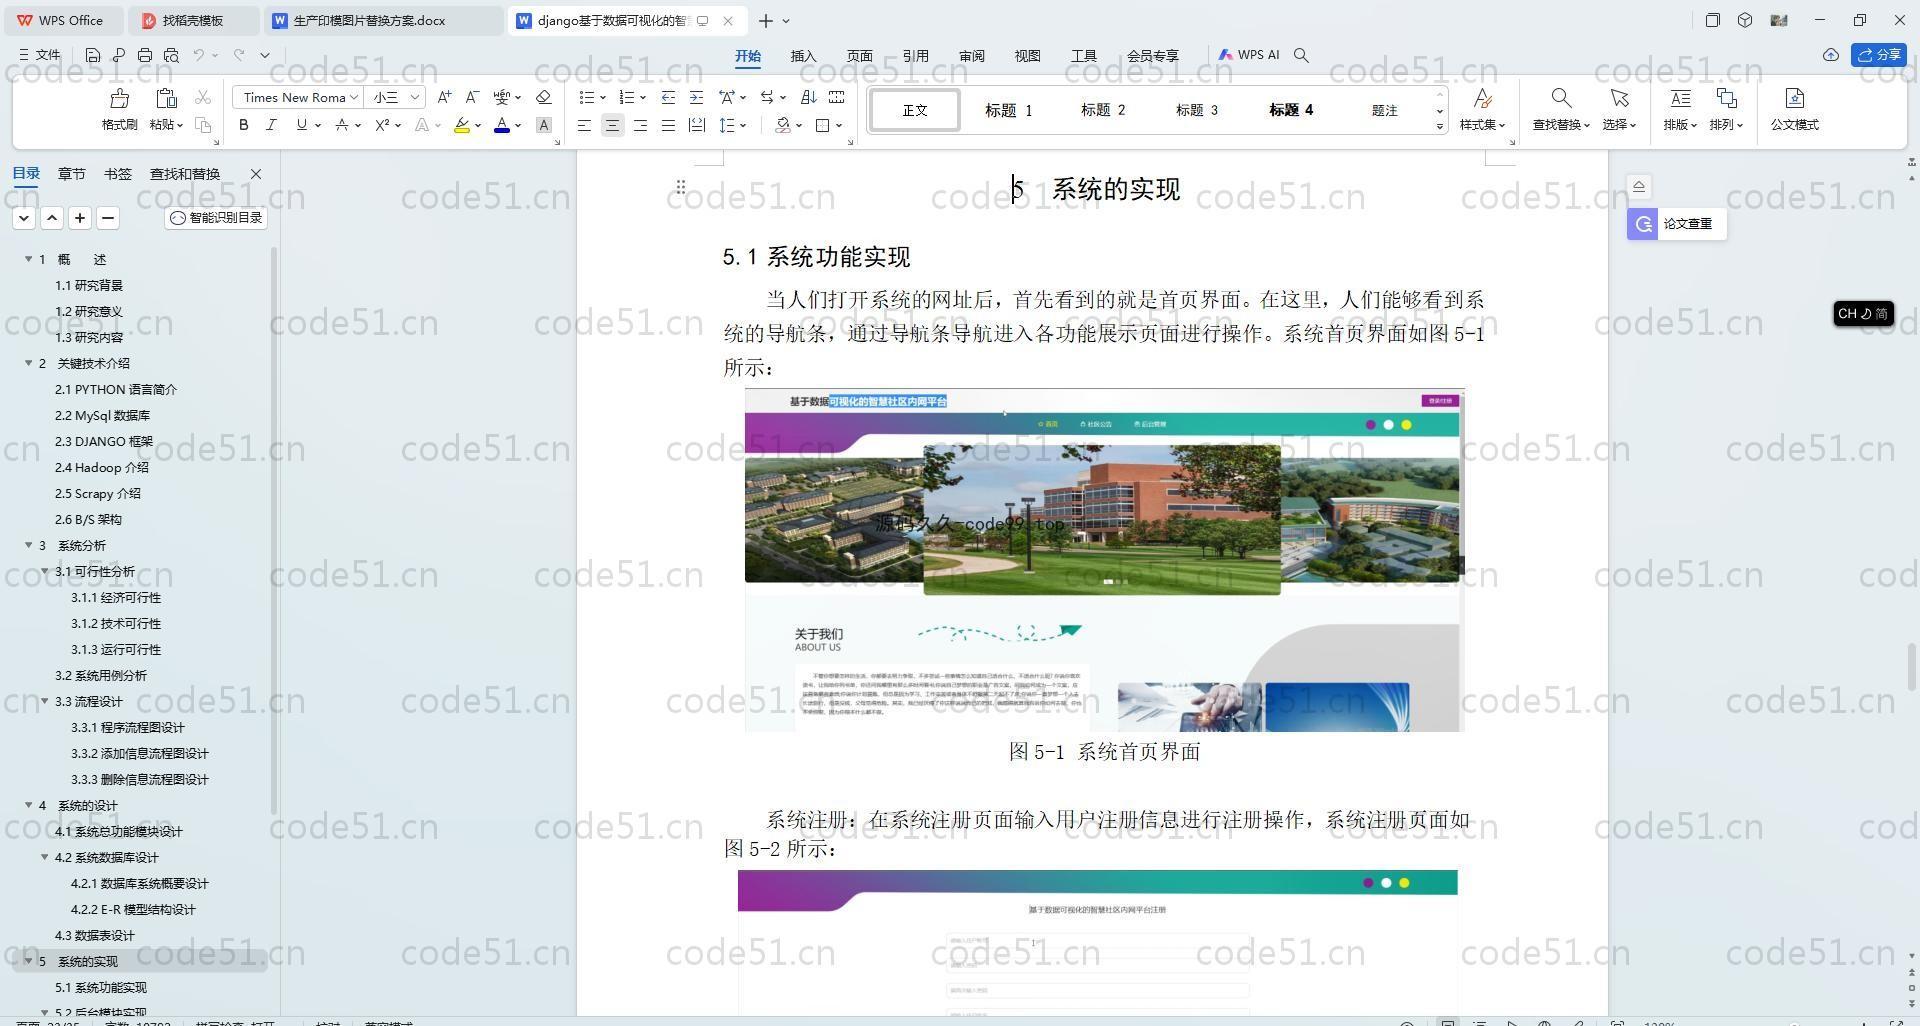Click the justify alignment icon
Viewport: 1920px width, 1026px height.
[668, 125]
